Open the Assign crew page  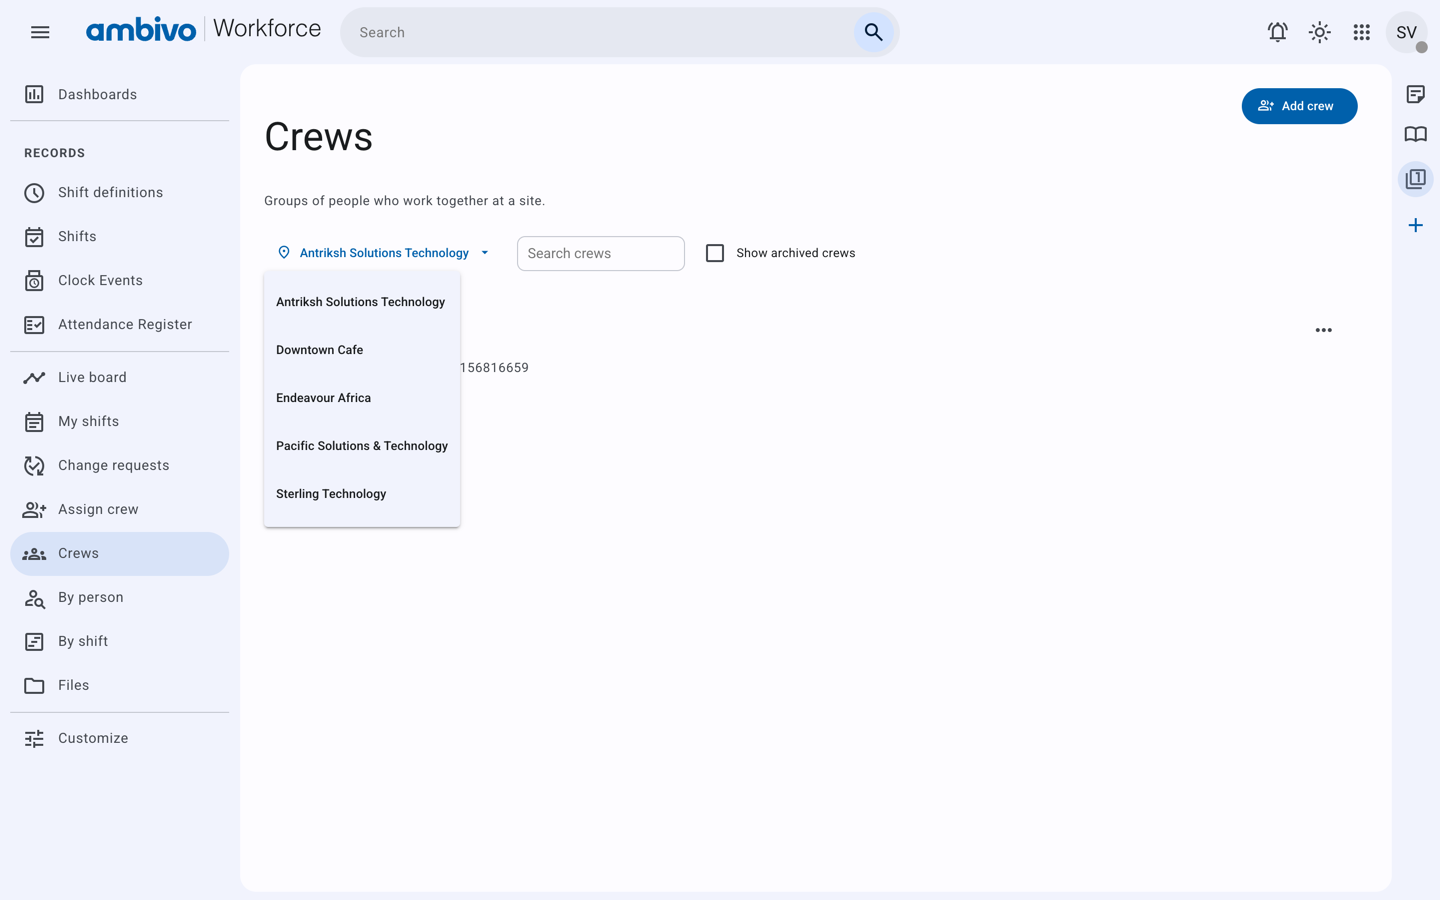(120, 509)
